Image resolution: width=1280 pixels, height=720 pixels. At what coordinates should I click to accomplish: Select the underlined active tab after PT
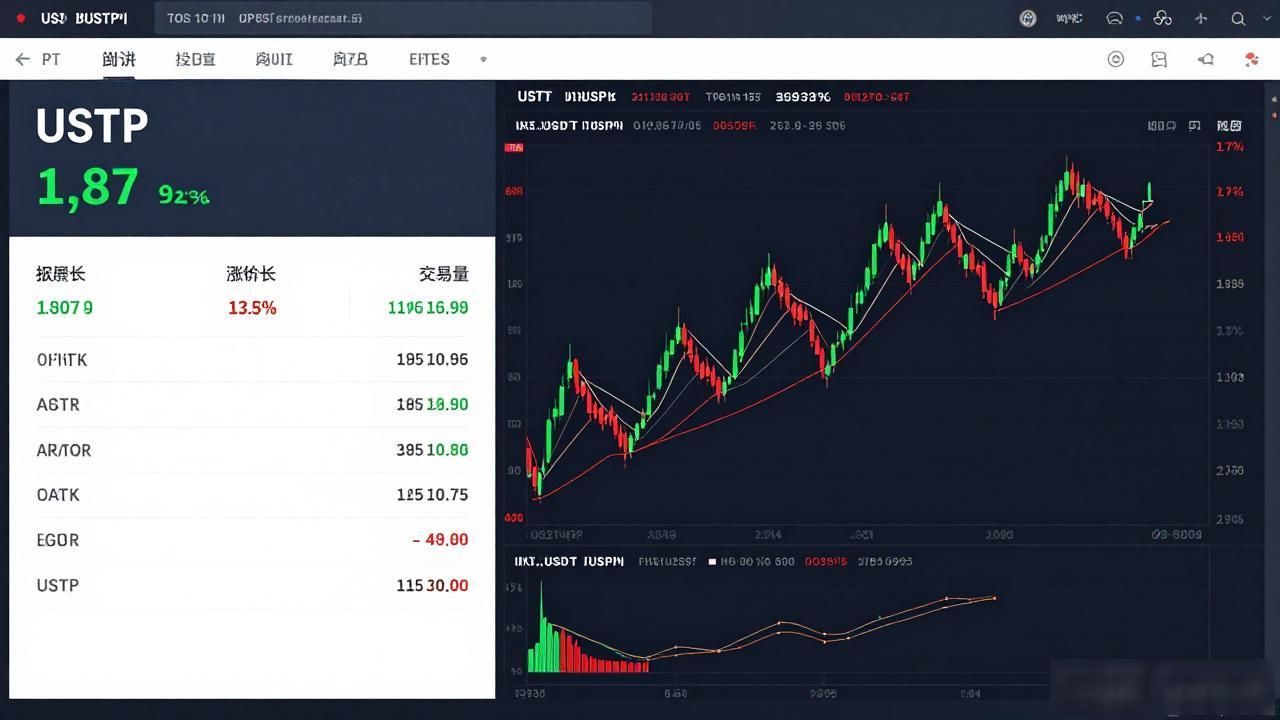click(x=119, y=60)
